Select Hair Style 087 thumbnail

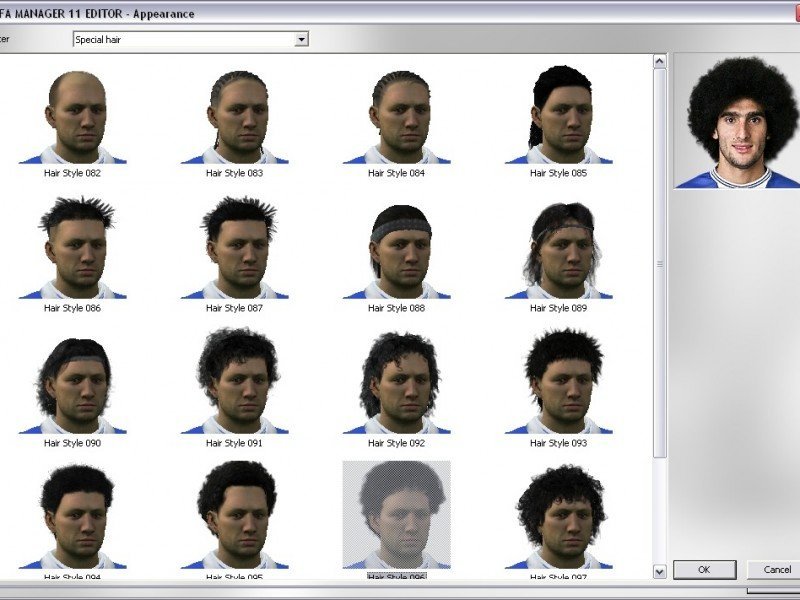click(235, 251)
